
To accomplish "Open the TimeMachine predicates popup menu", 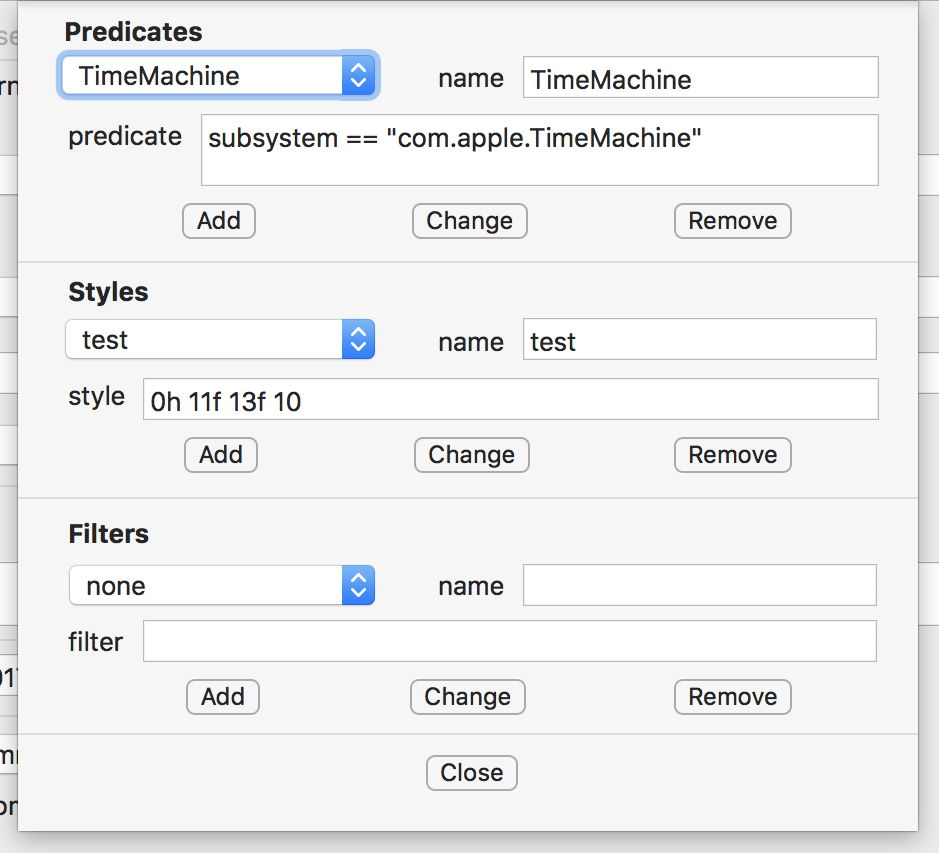I will point(218,76).
